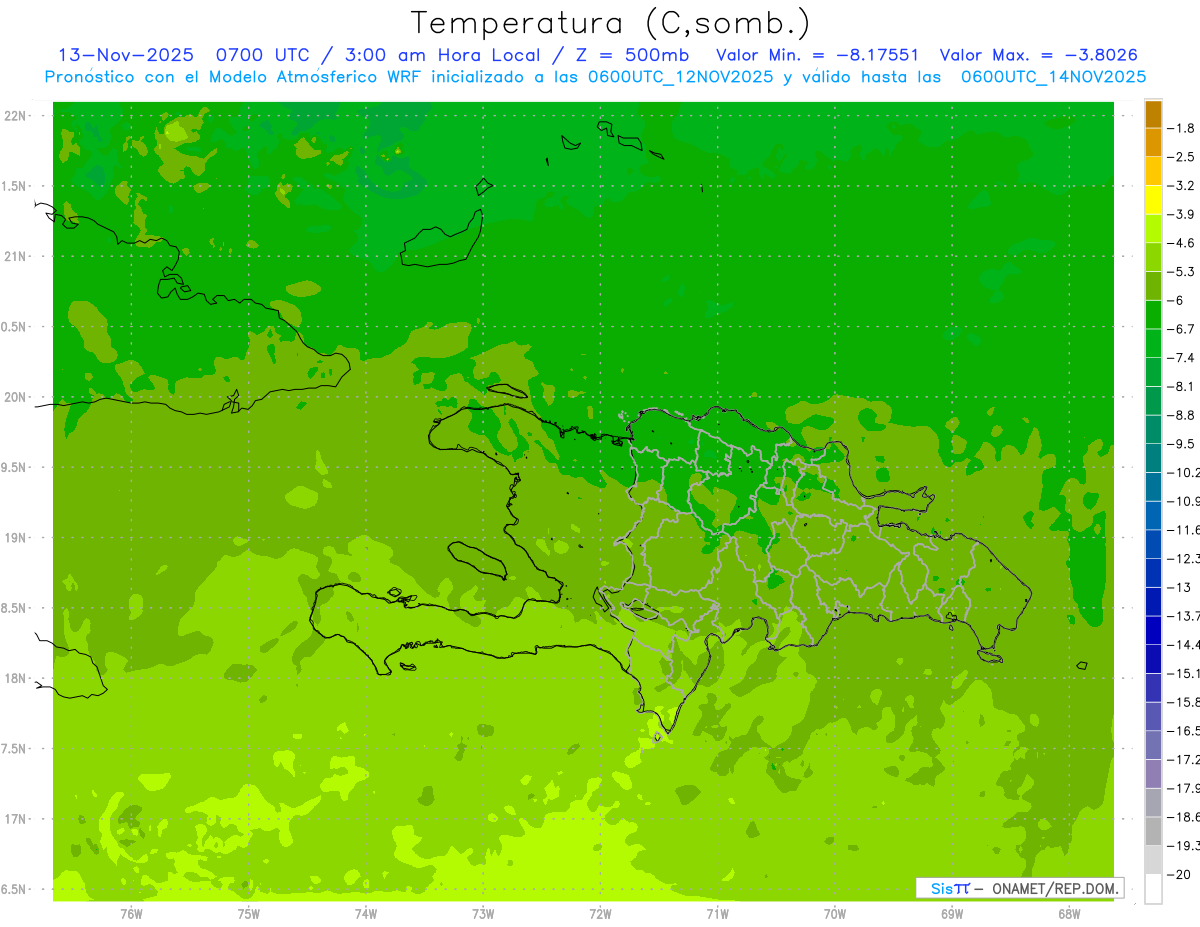1200x927 pixels.
Task: Click the "-3.2" color bar value
Action: (1182, 186)
